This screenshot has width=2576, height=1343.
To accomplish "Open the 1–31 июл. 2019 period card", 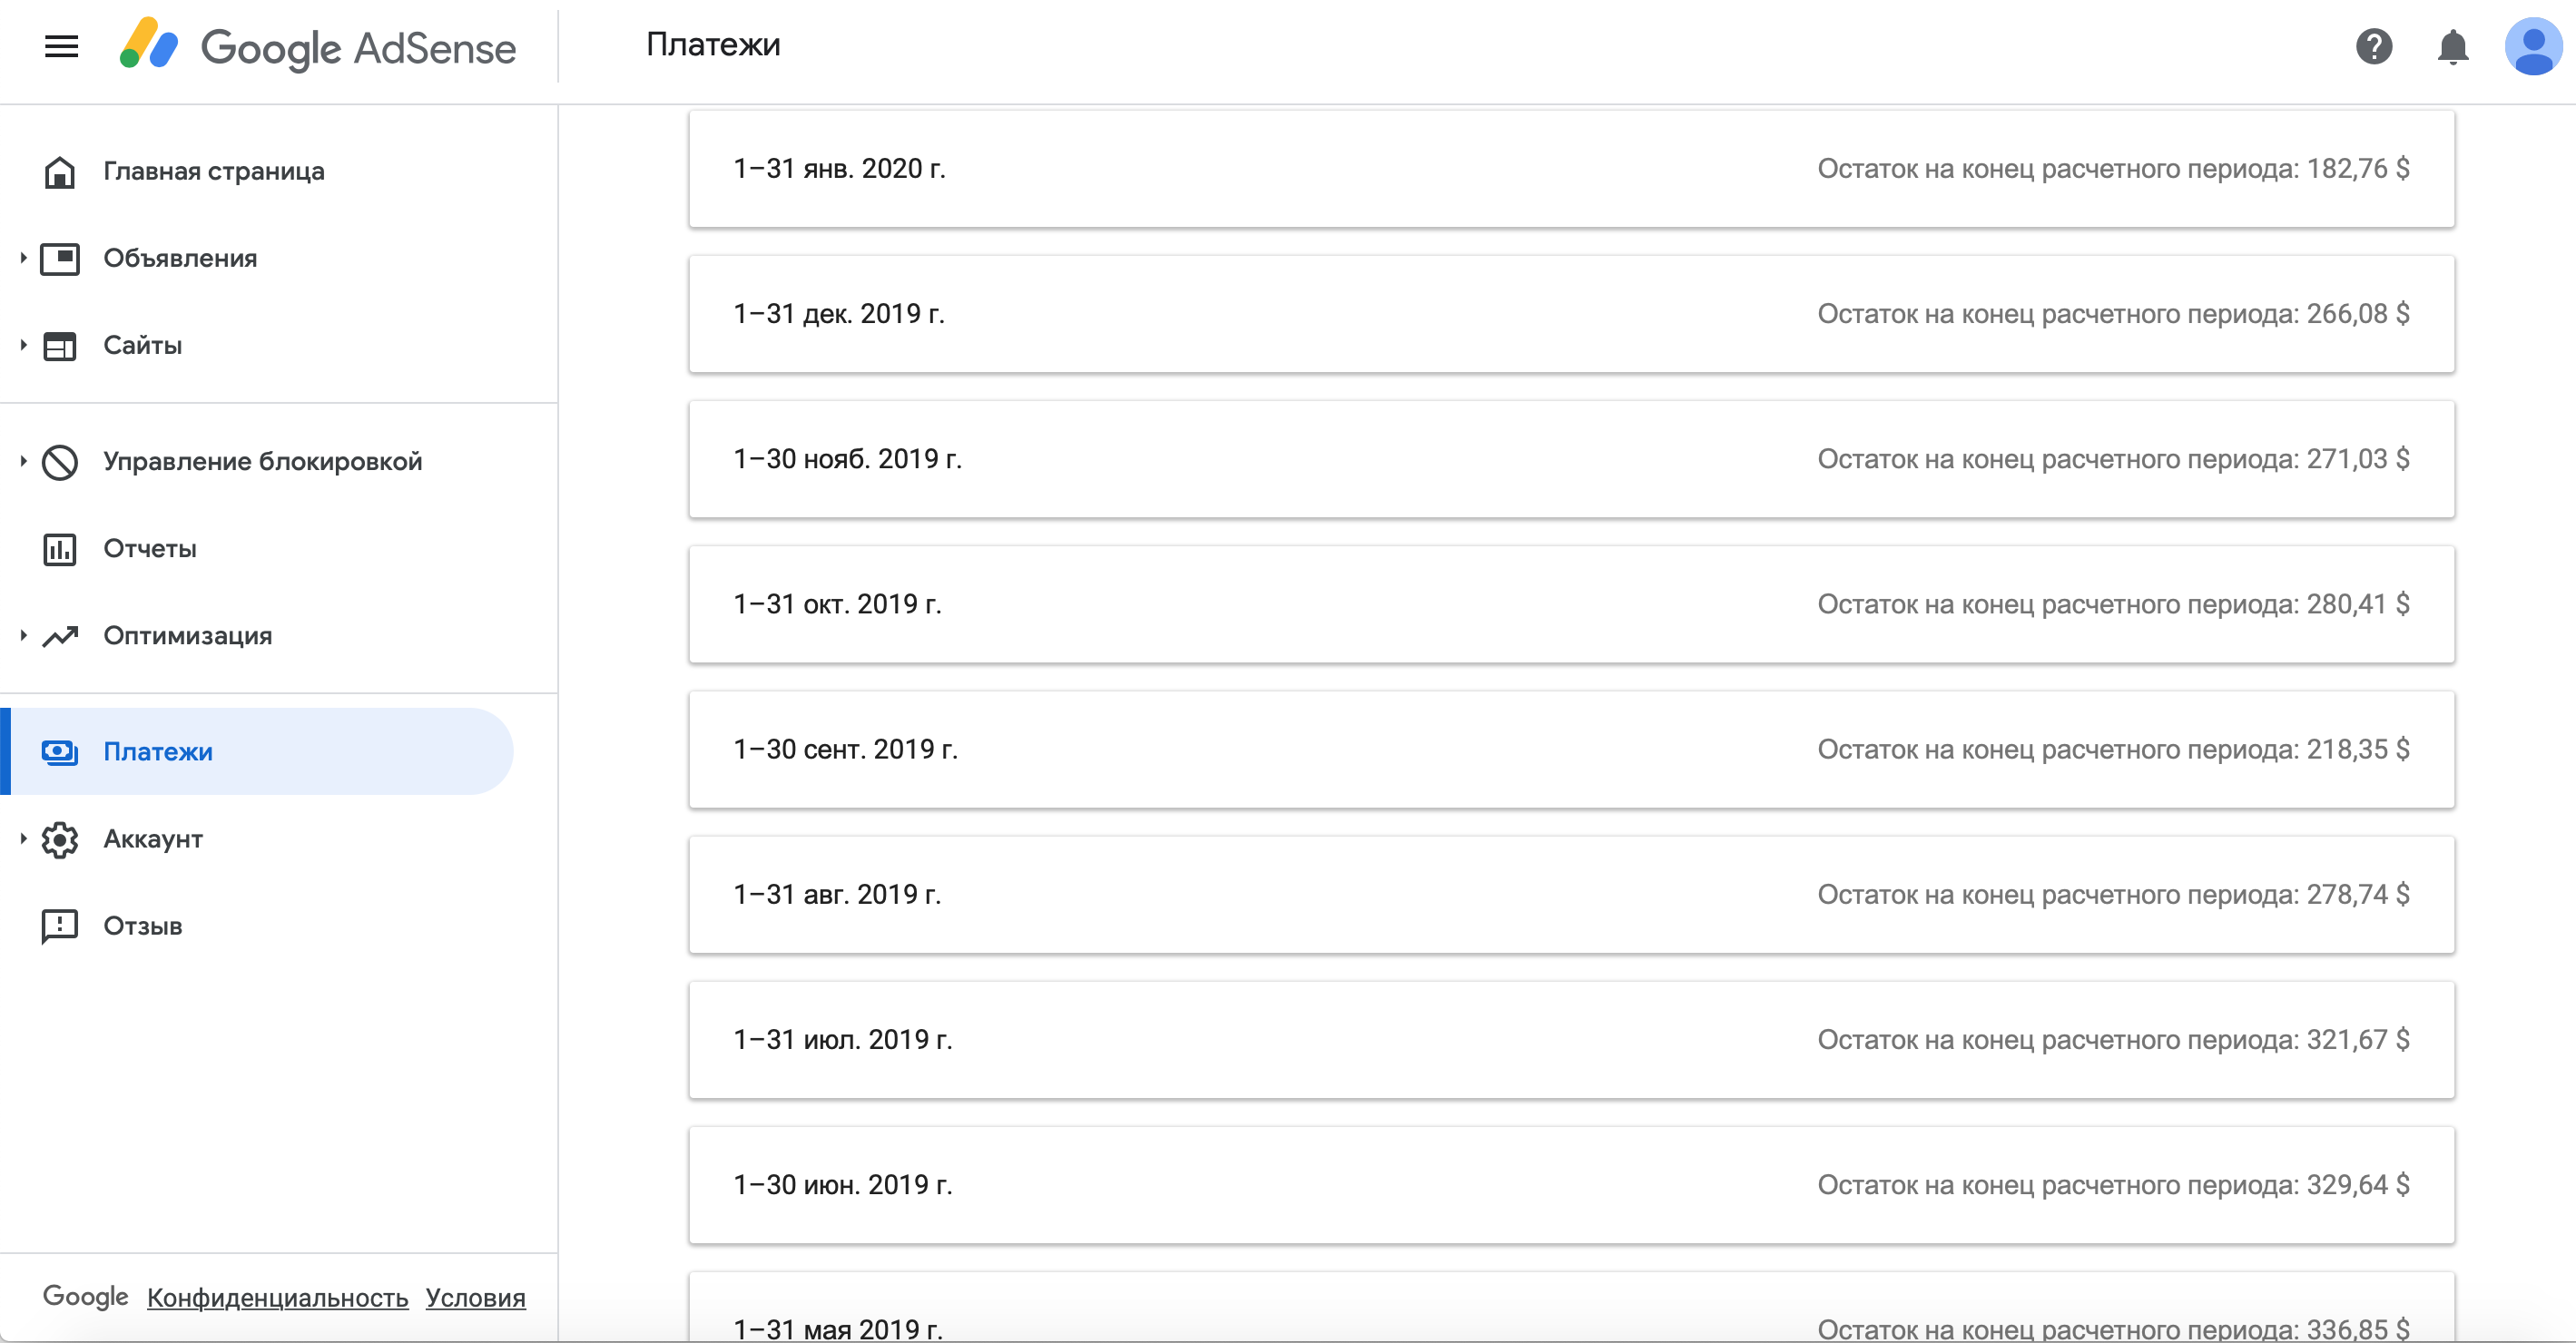I will click(x=1570, y=1040).
